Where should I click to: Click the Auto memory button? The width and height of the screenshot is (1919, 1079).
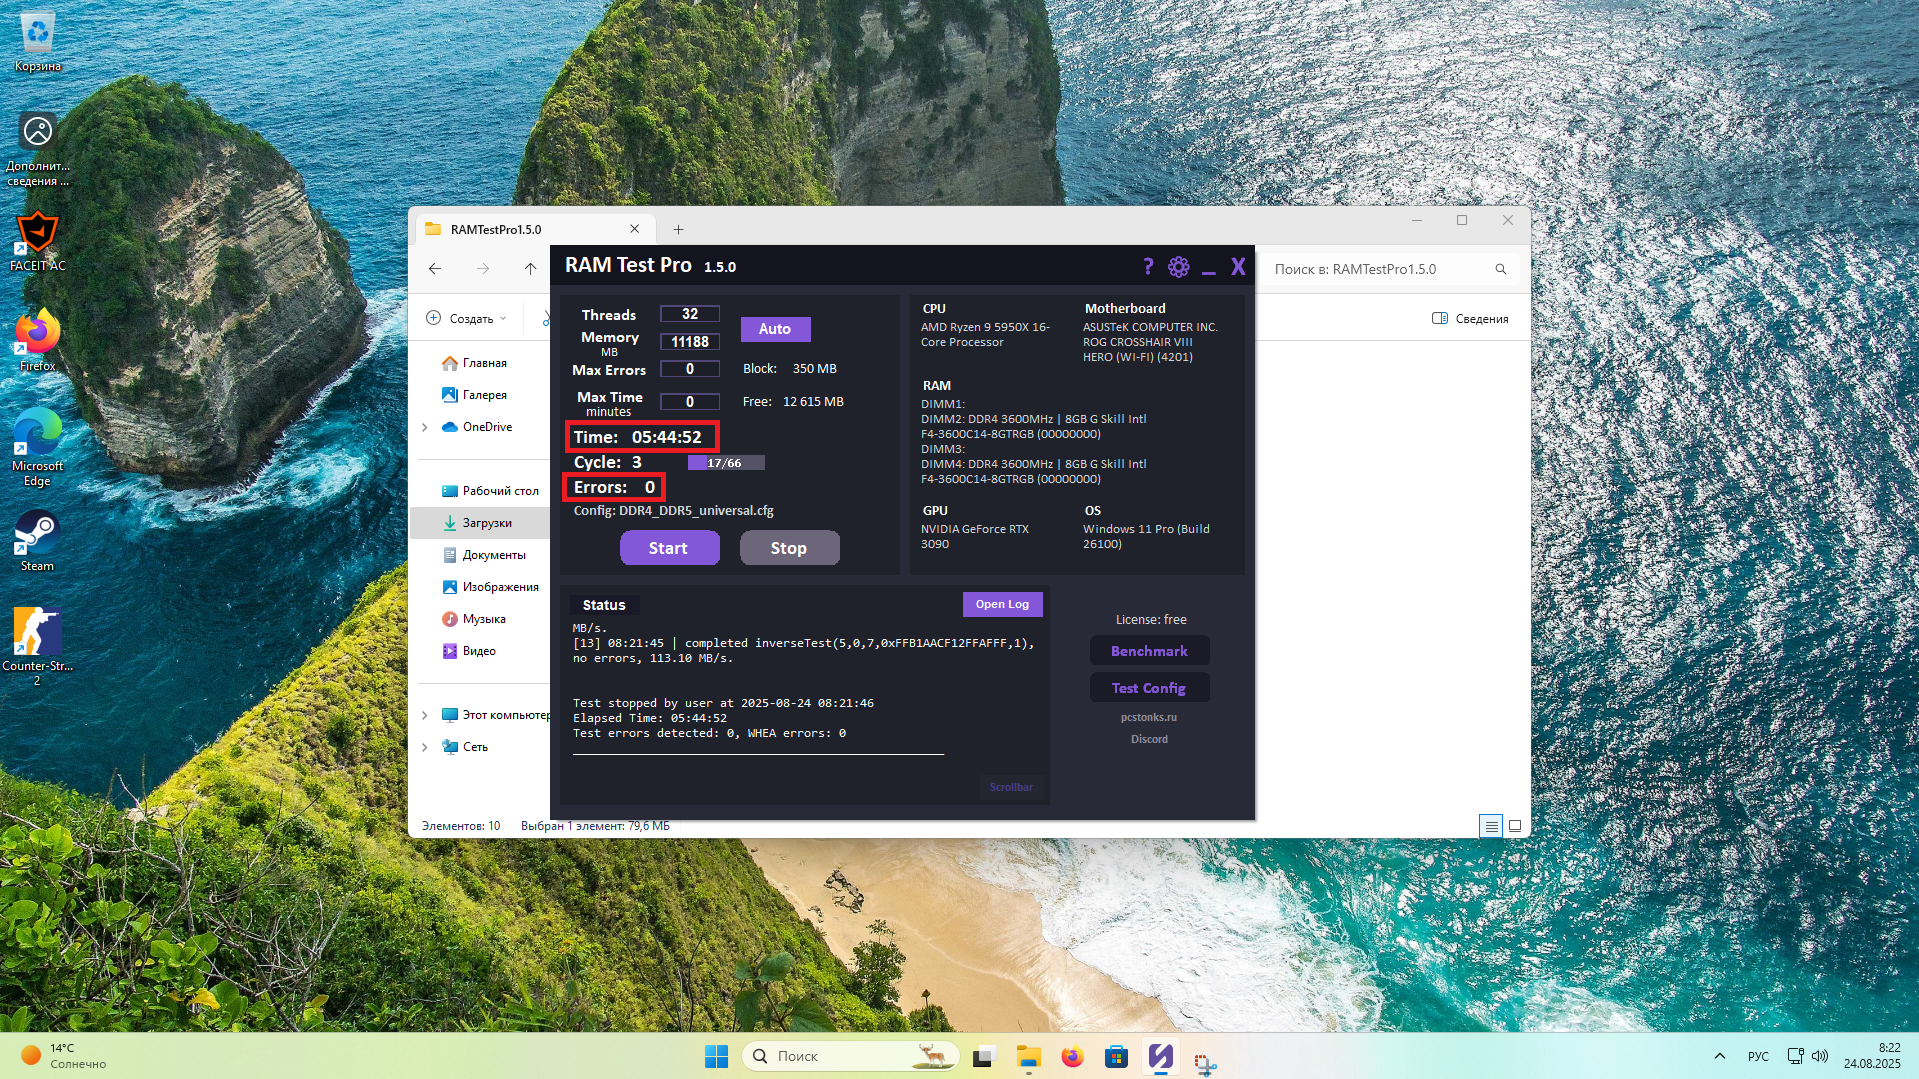point(775,329)
